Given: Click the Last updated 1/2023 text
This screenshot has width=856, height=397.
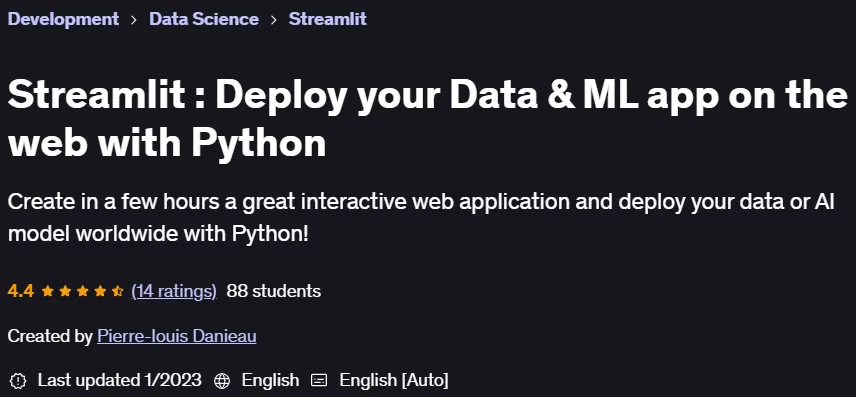Looking at the screenshot, I should (120, 380).
